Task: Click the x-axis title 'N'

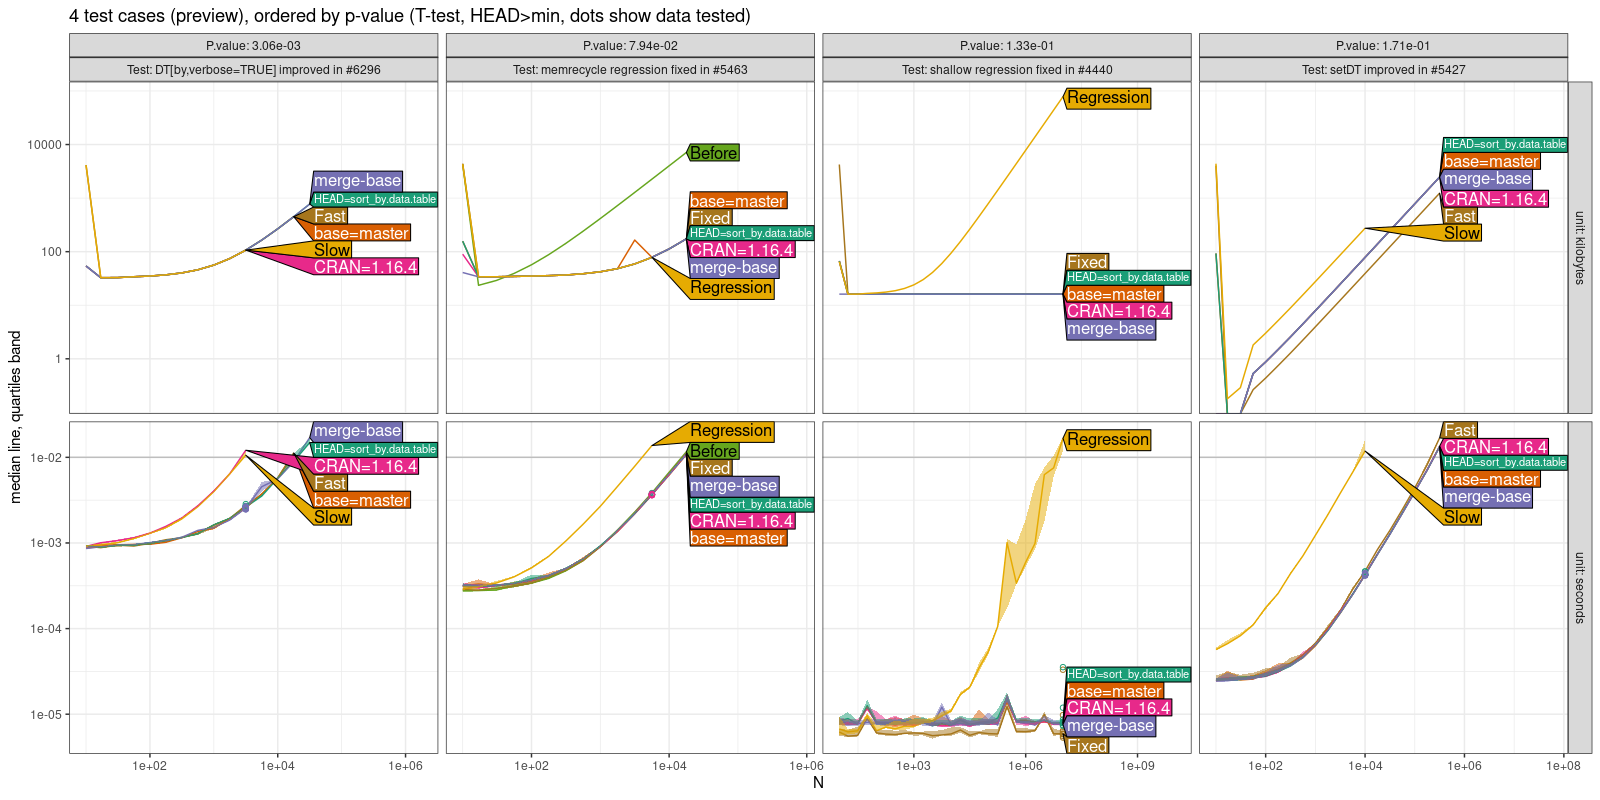Action: (818, 783)
